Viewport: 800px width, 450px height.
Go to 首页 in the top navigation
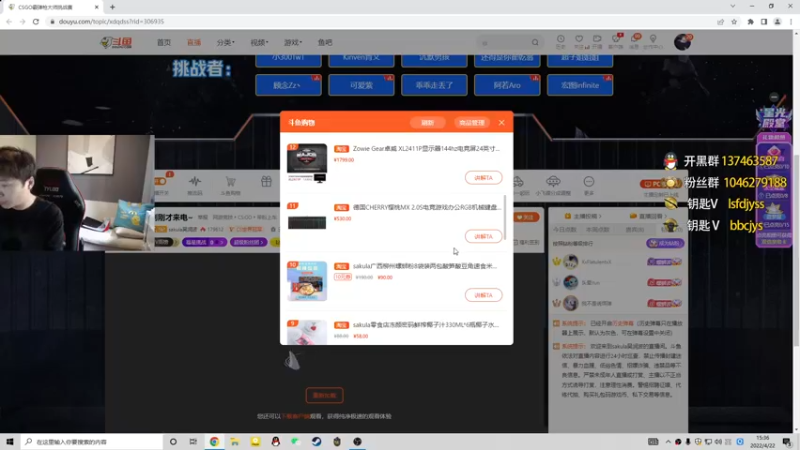click(164, 43)
